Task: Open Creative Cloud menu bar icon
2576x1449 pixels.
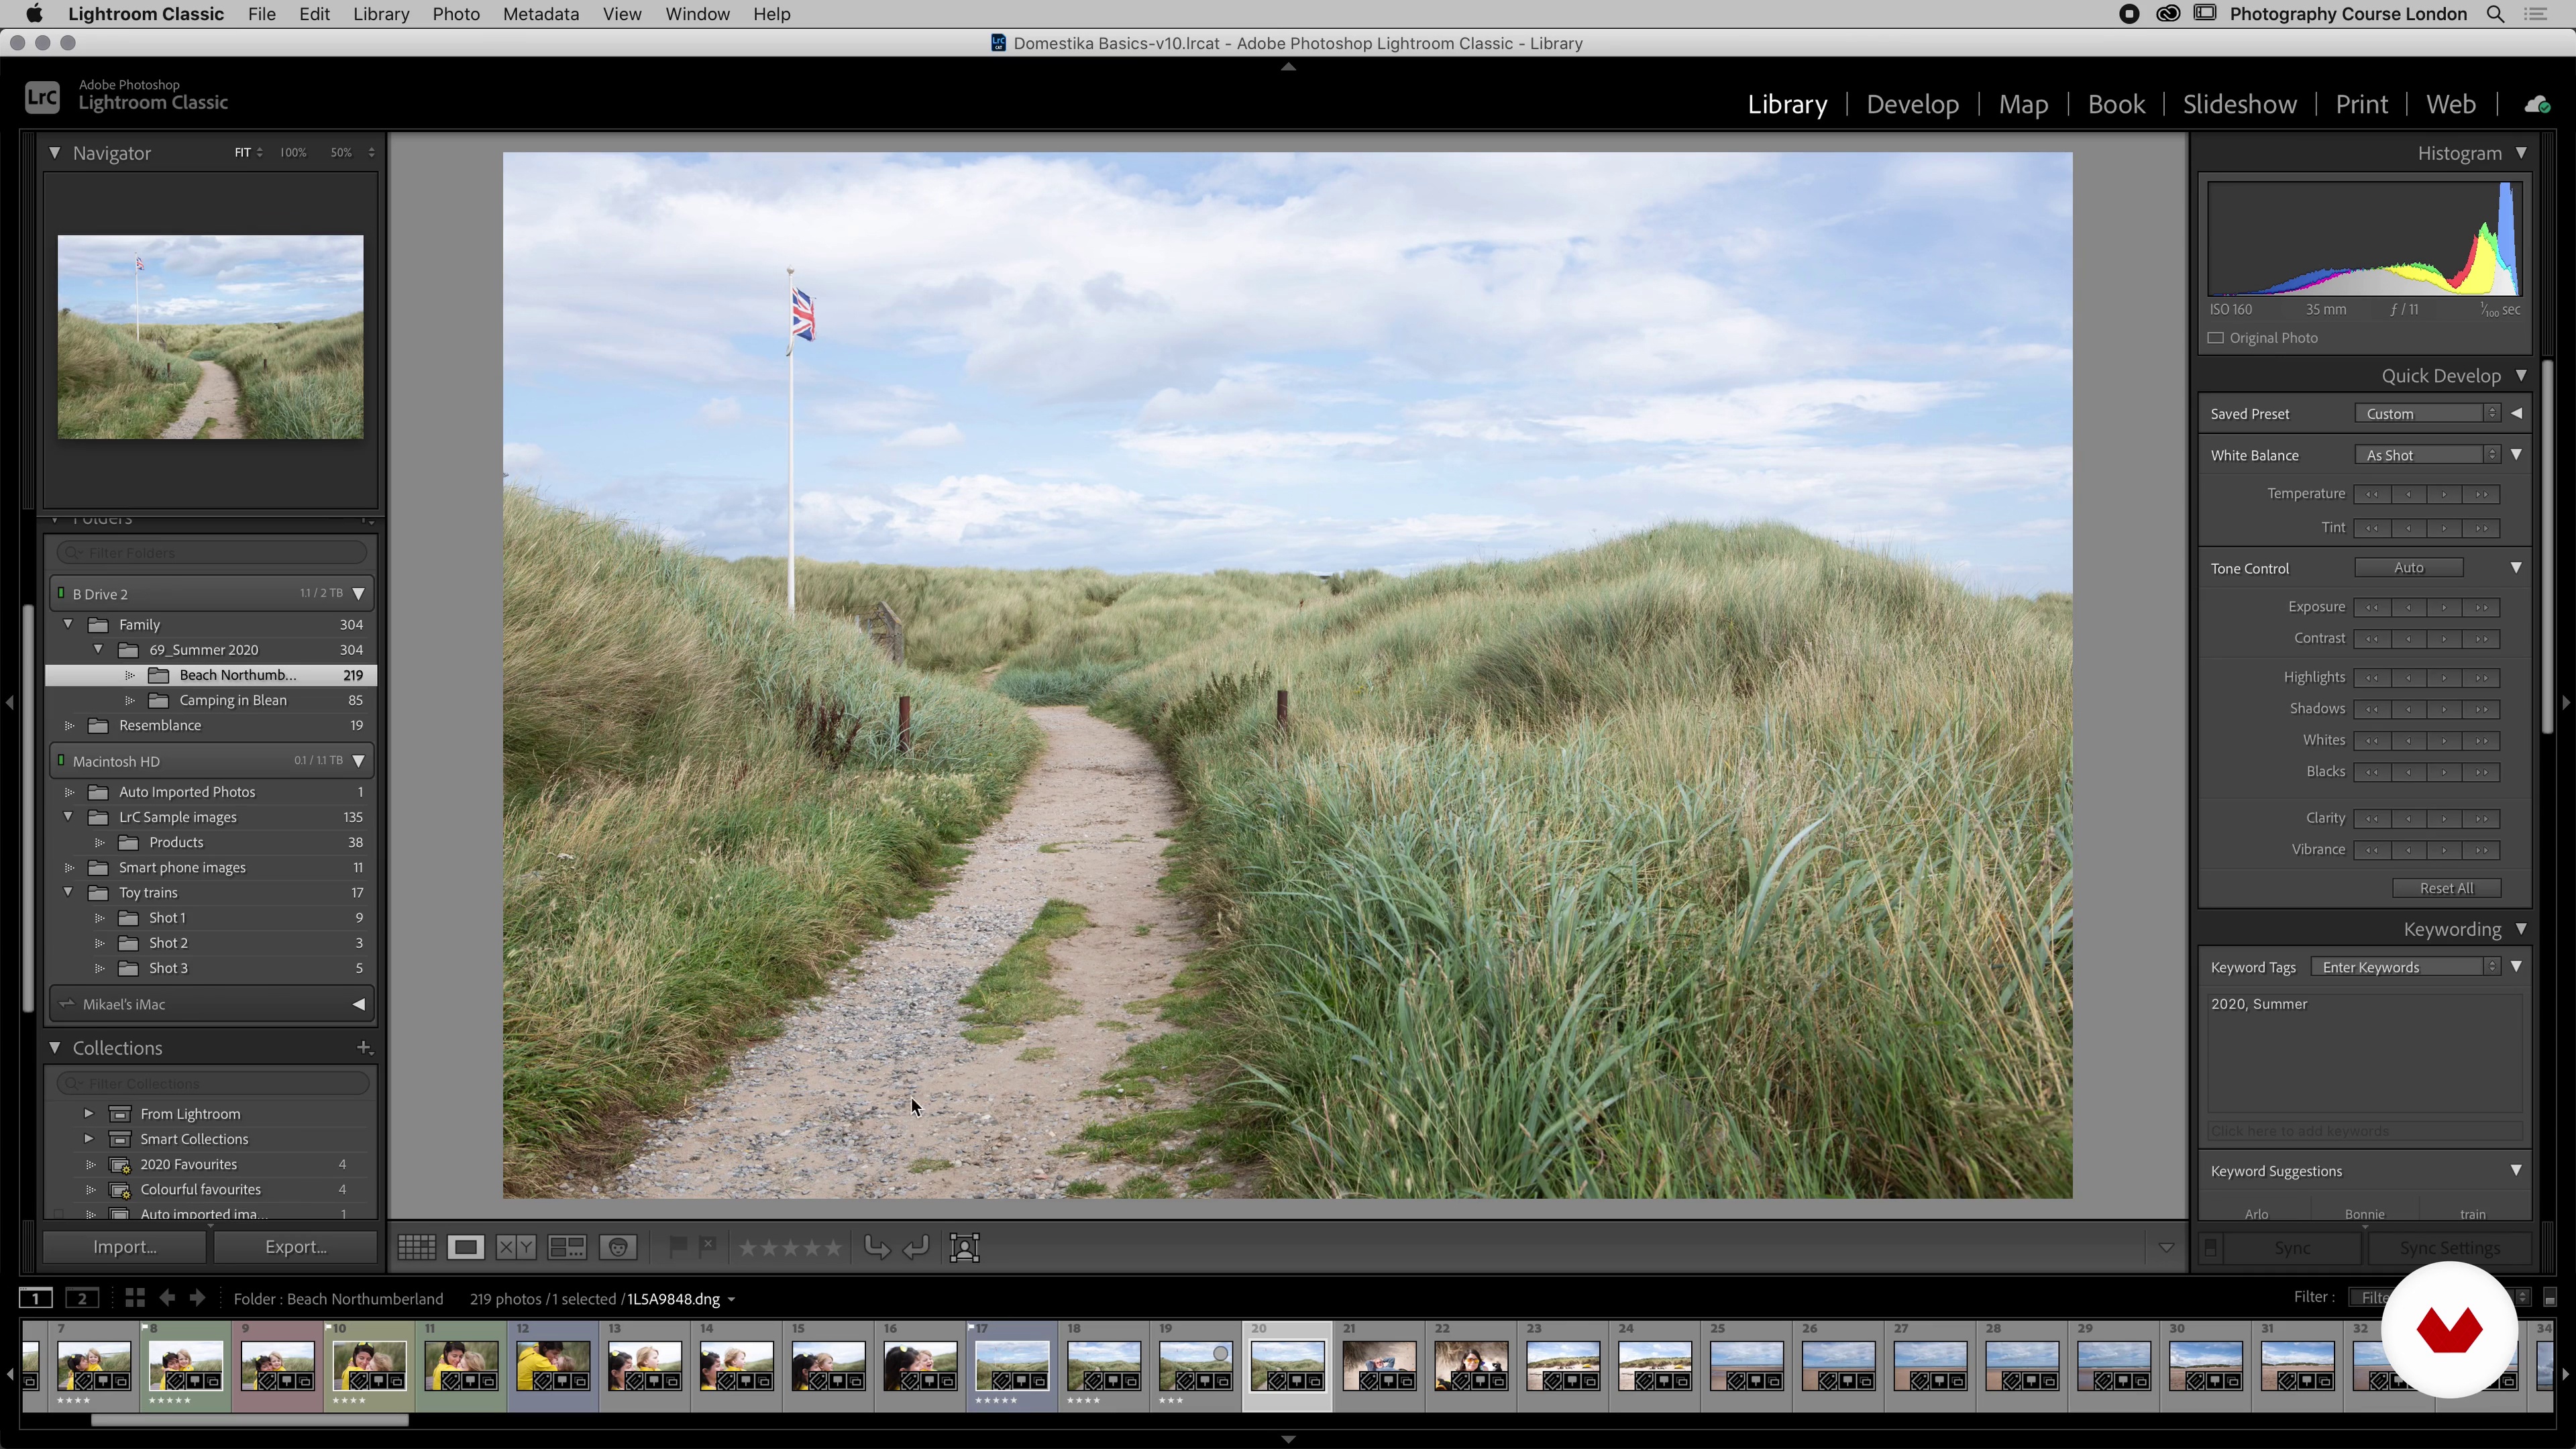Action: pyautogui.click(x=2168, y=14)
